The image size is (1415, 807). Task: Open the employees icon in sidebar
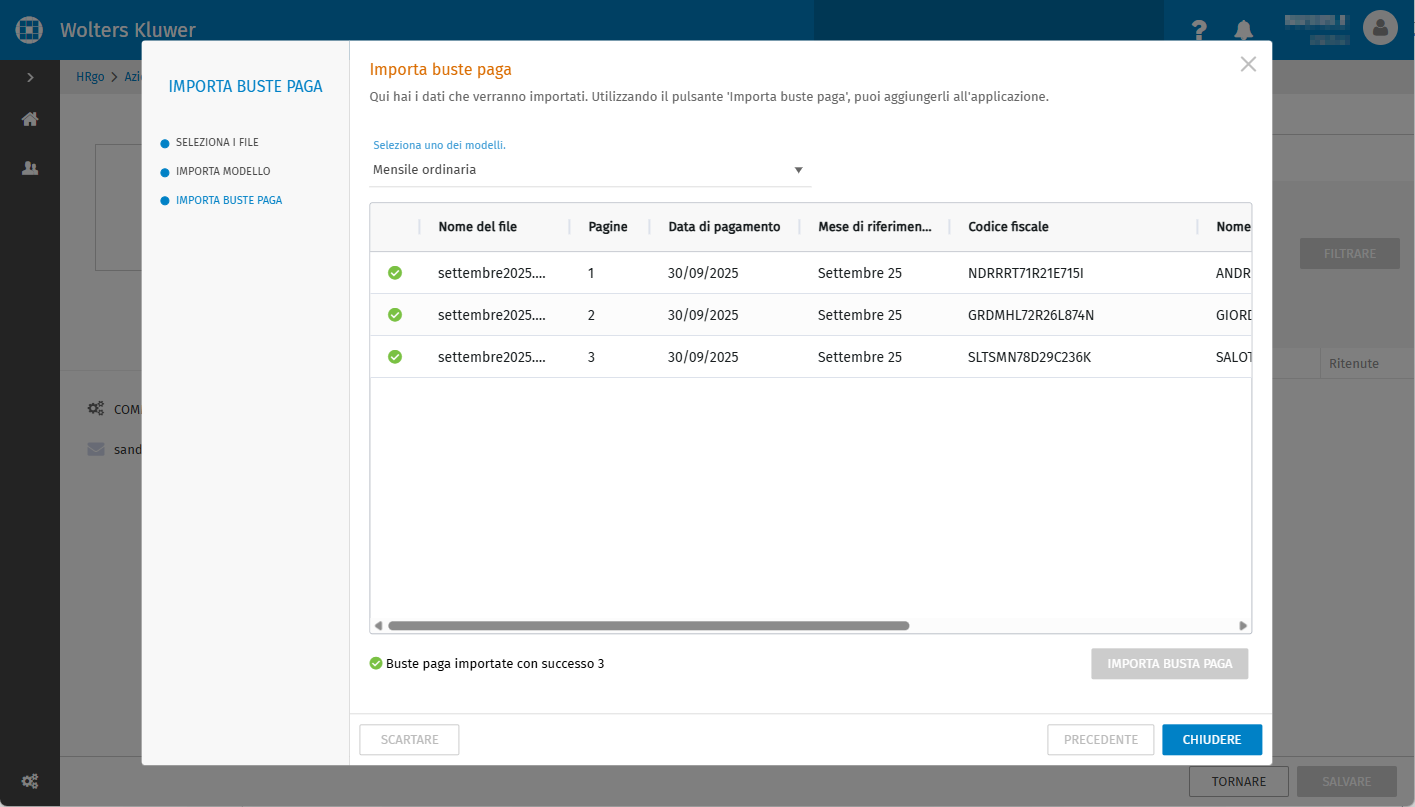pyautogui.click(x=30, y=168)
